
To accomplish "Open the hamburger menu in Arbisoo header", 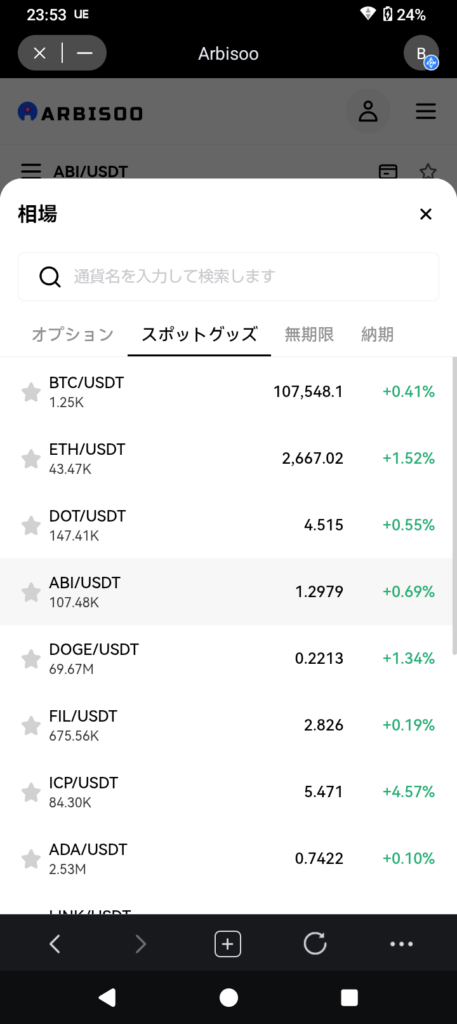I will 426,112.
